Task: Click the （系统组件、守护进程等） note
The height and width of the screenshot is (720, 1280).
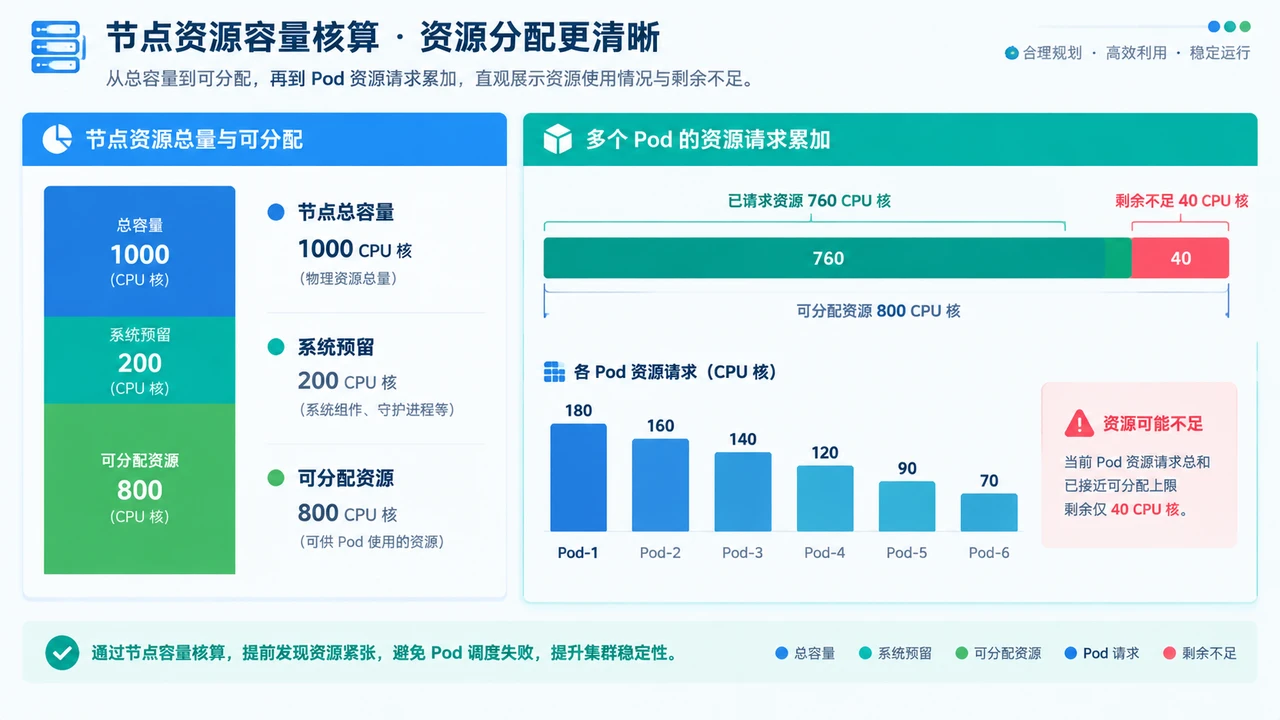Action: coord(377,410)
